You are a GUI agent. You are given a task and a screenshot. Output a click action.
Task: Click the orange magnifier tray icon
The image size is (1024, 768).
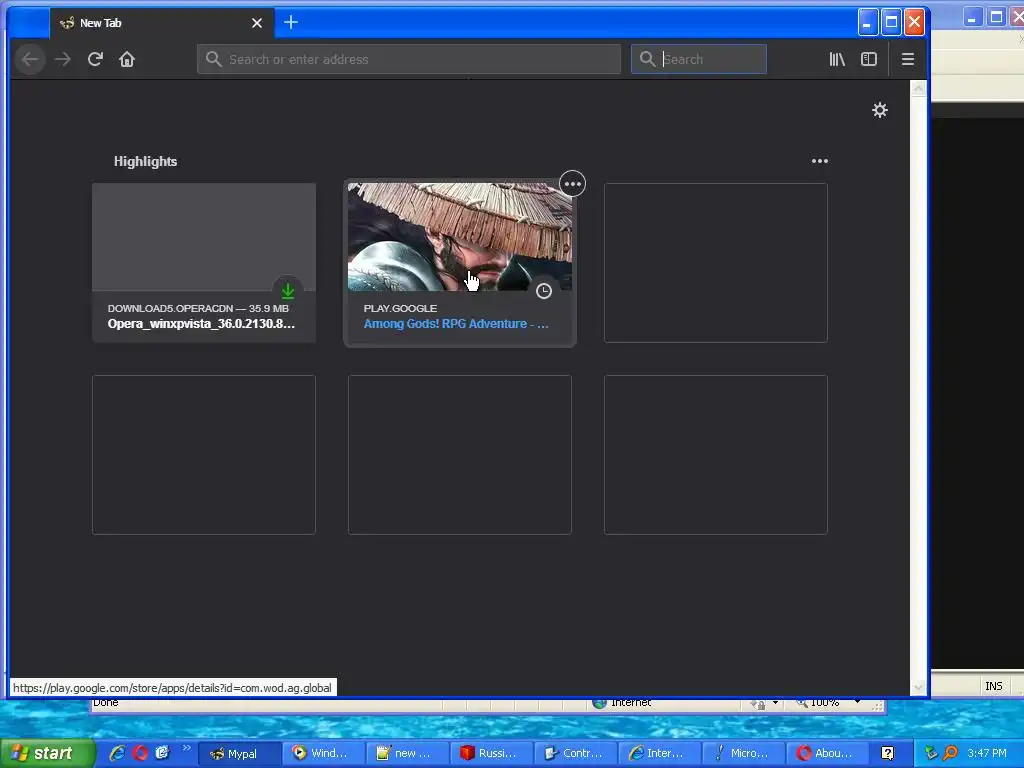pyautogui.click(x=951, y=753)
